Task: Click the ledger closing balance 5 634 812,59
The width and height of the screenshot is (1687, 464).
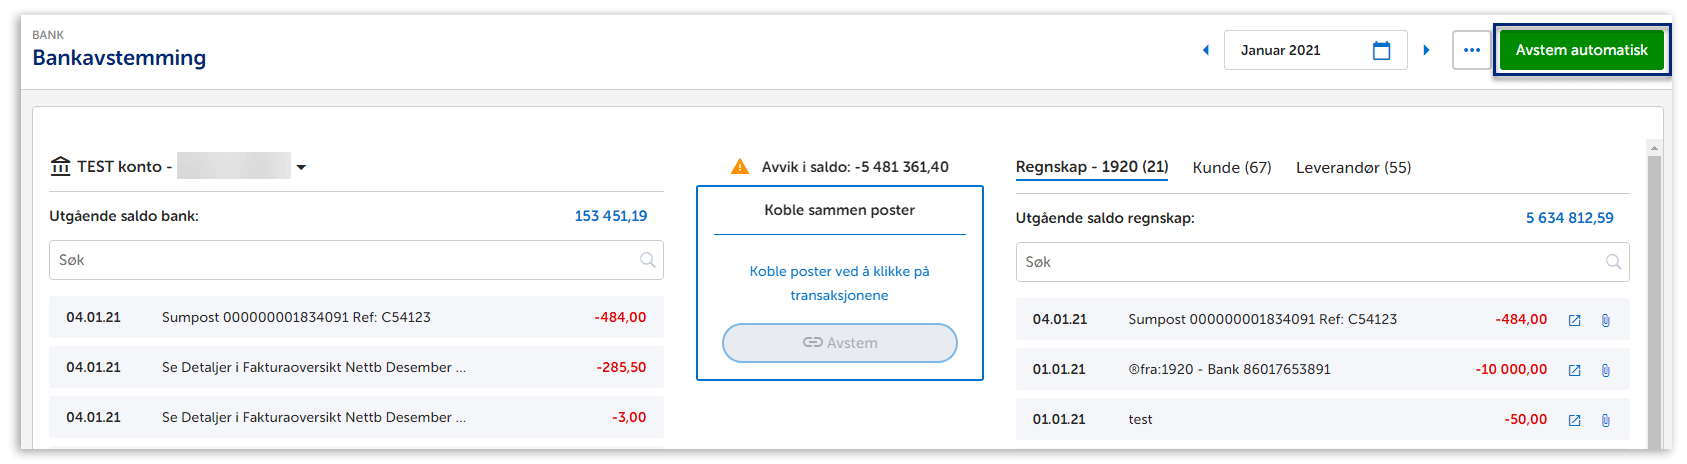Action: pyautogui.click(x=1569, y=218)
